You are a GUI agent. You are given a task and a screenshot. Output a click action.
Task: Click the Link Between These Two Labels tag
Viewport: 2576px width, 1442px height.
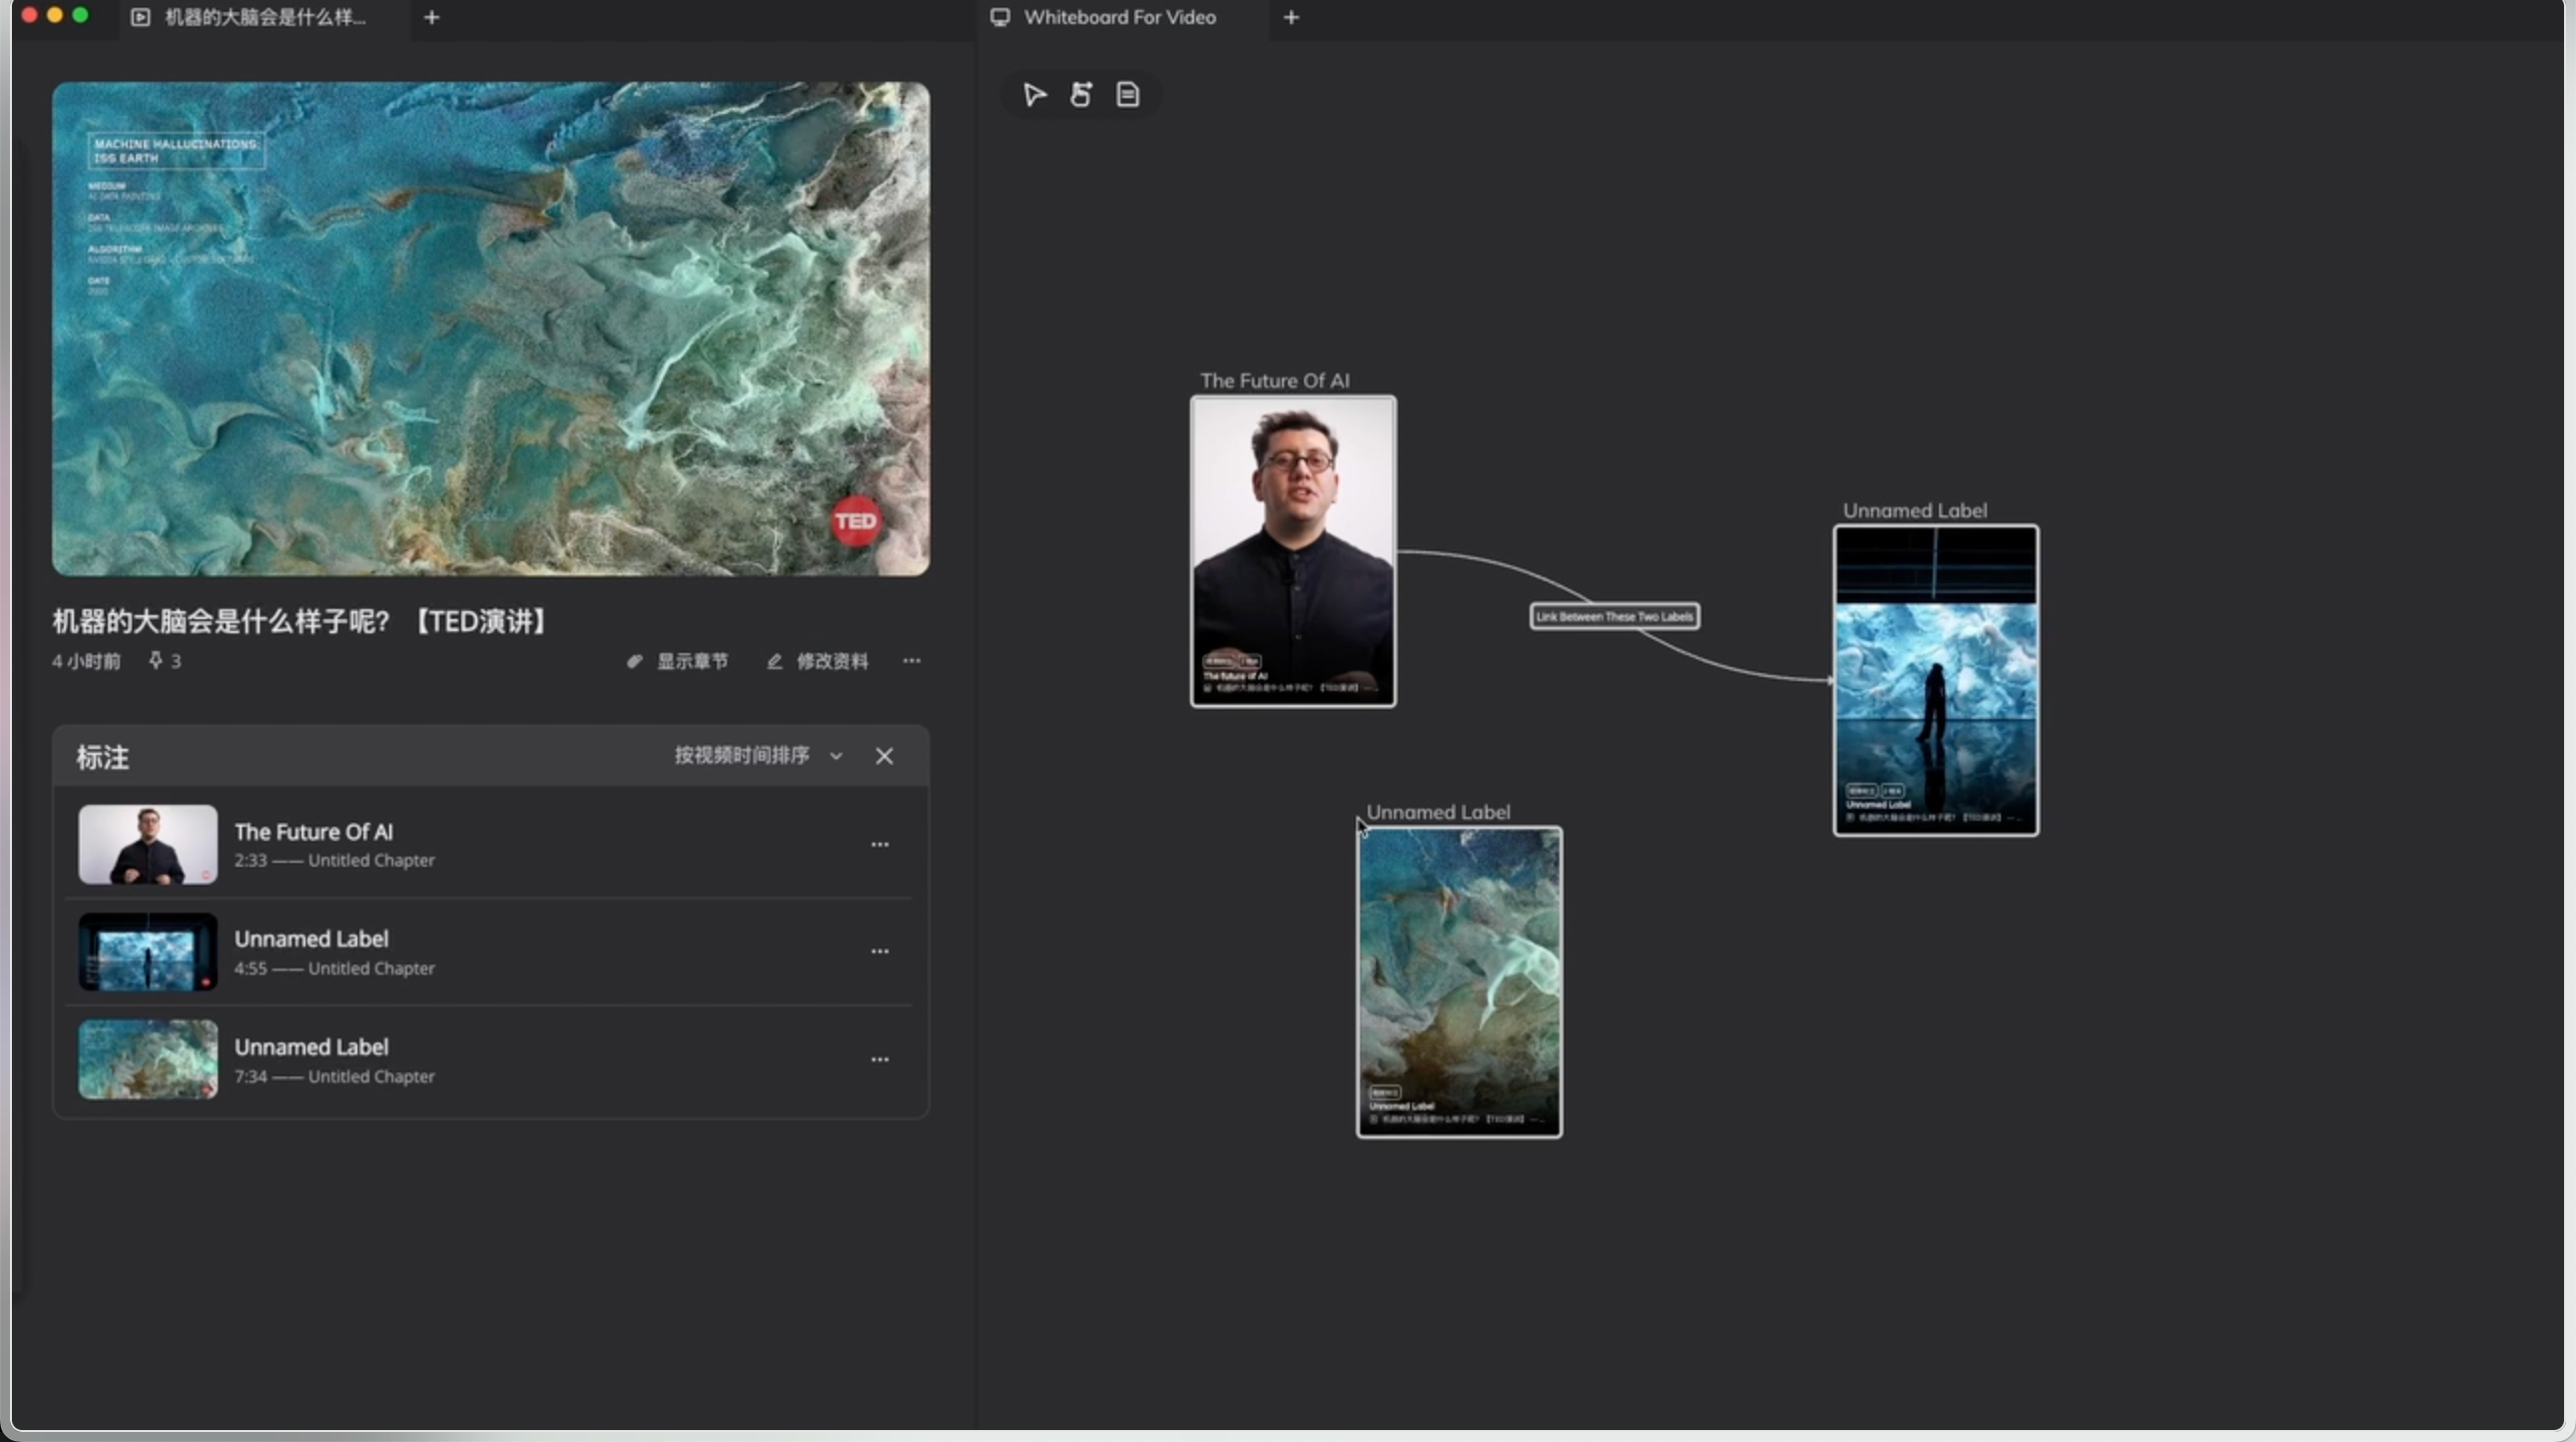point(1614,616)
